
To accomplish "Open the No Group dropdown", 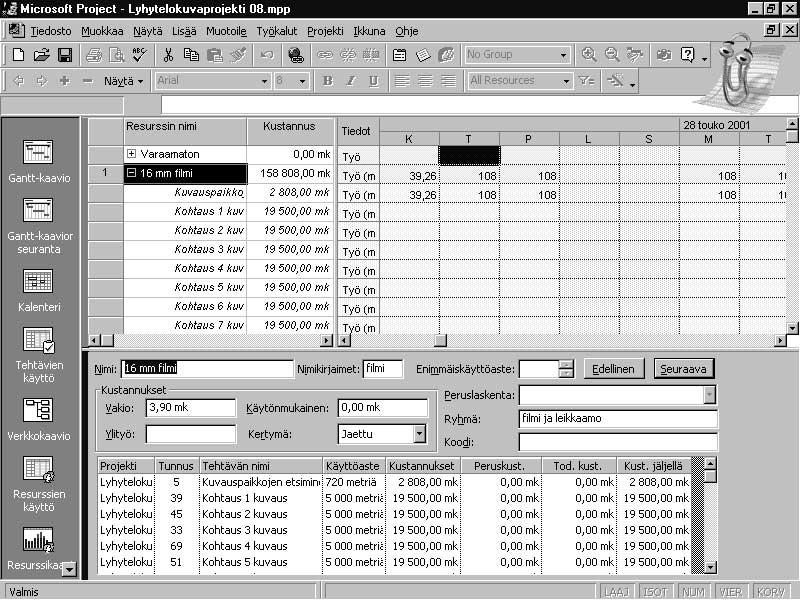I will coord(563,55).
